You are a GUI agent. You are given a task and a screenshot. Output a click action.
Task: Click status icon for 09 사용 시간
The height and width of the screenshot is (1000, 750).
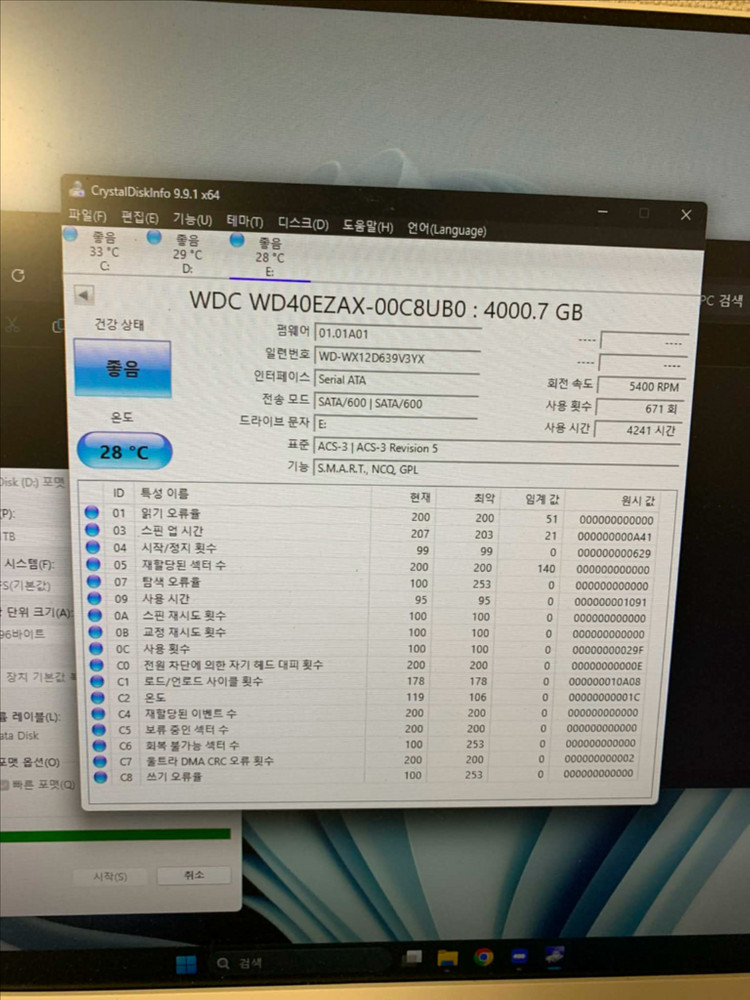pos(94,598)
